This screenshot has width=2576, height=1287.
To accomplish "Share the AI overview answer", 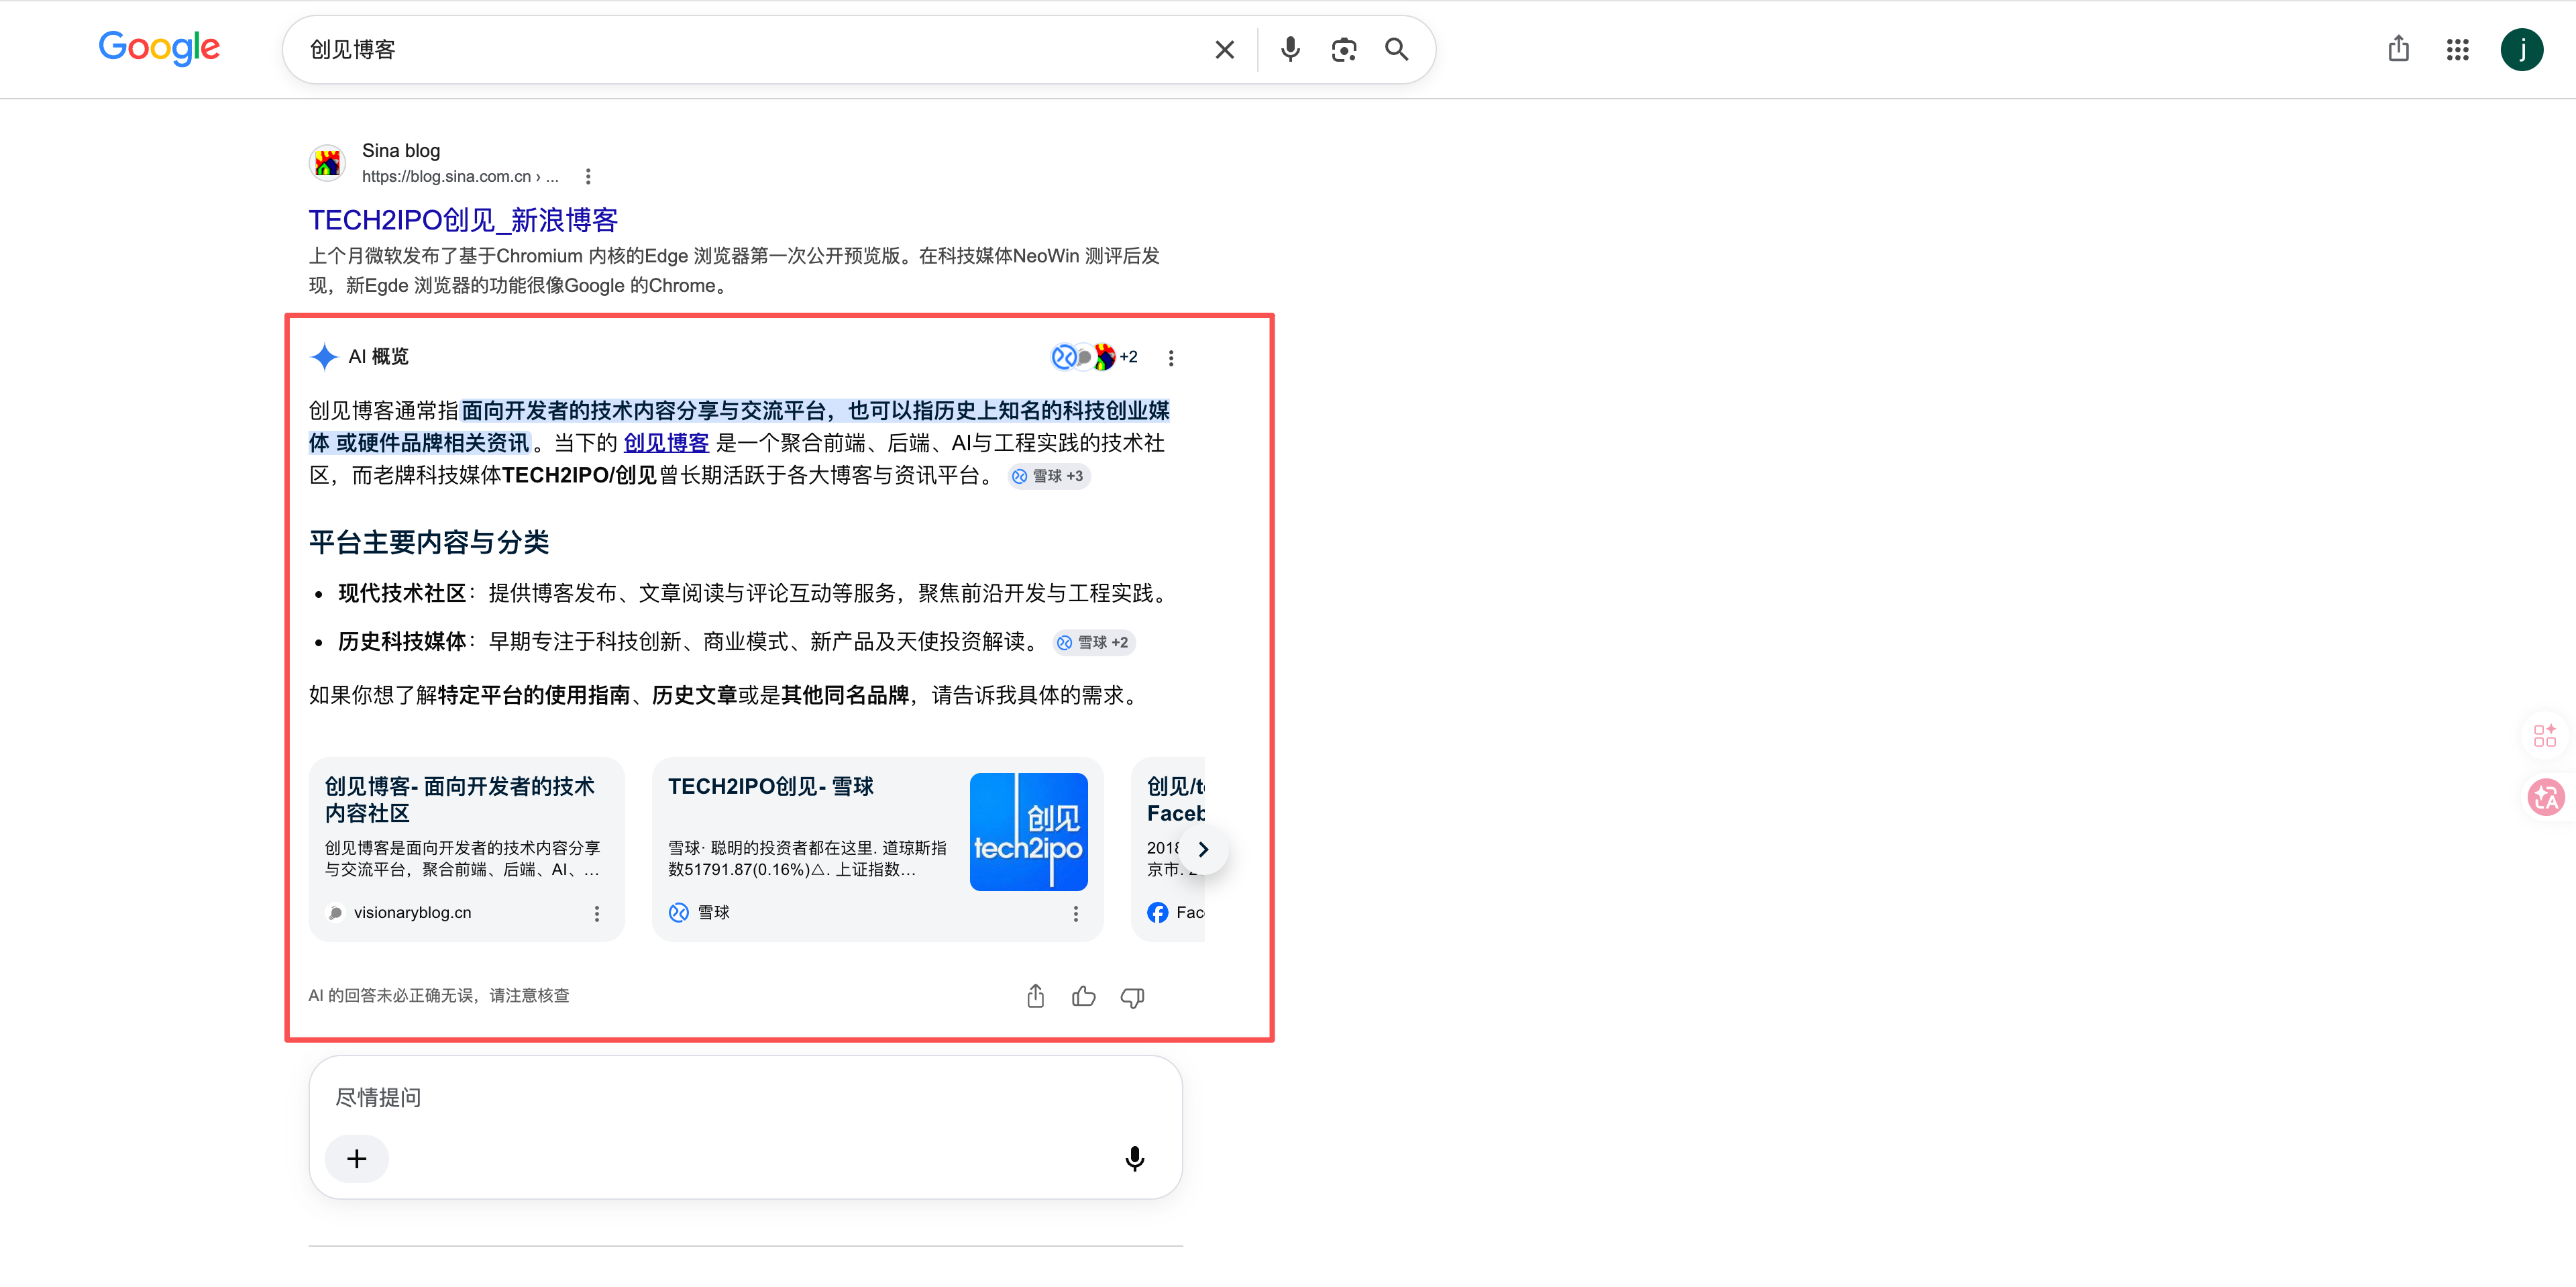I will 1036,996.
